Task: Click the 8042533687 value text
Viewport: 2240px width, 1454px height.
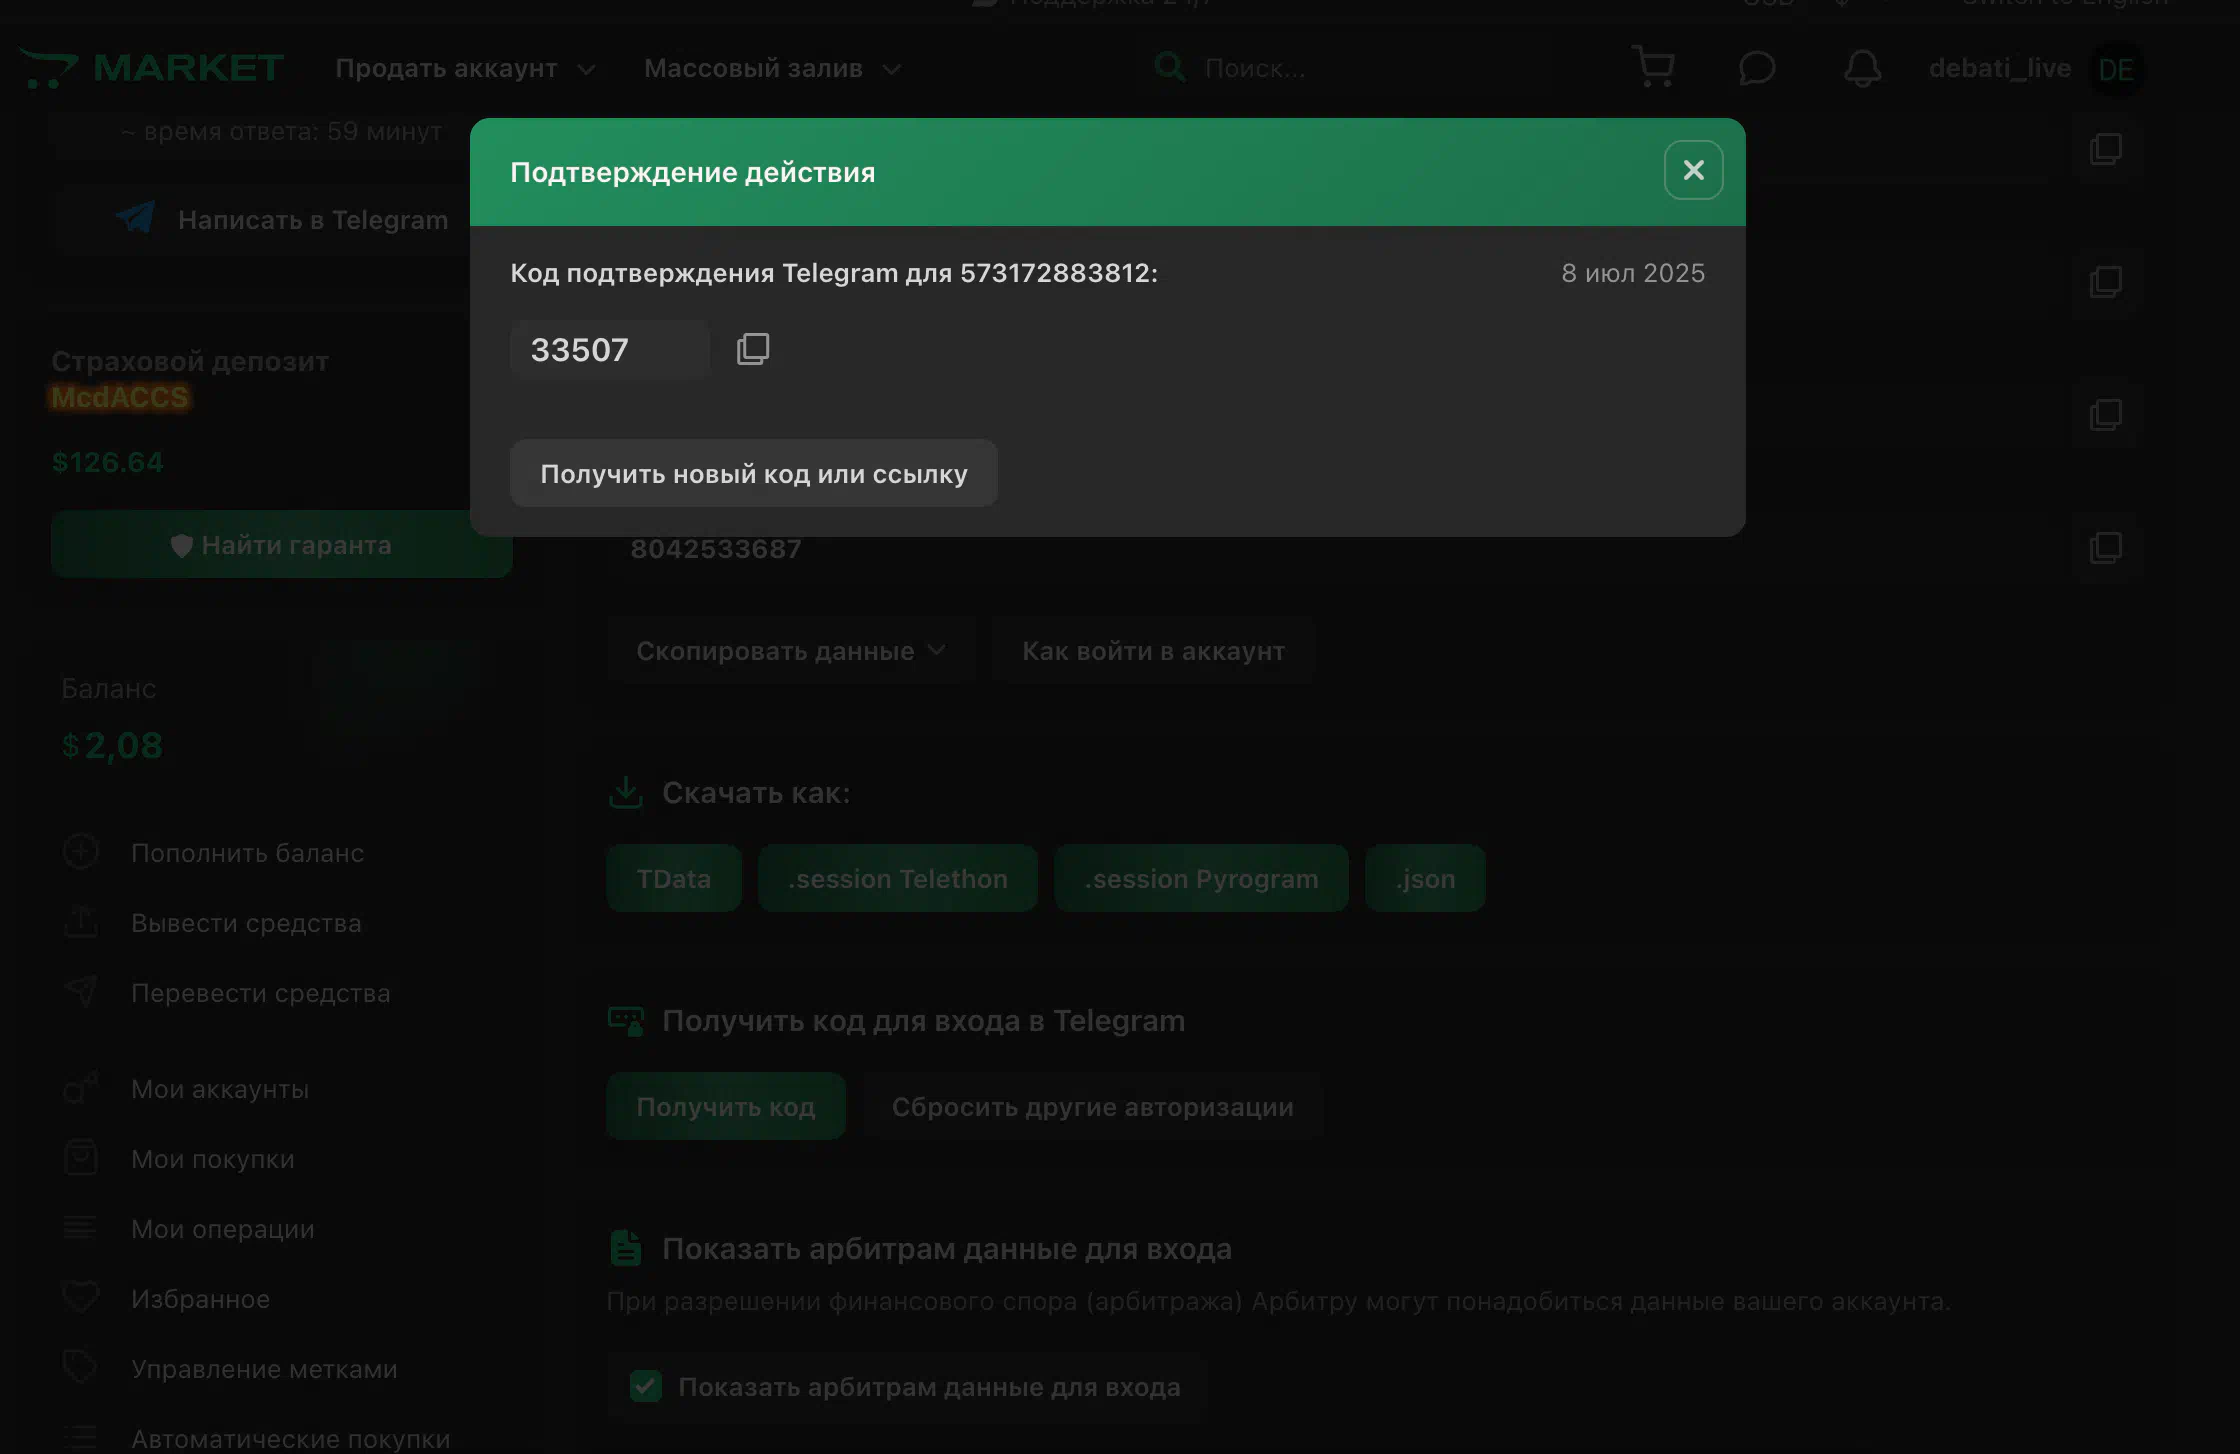Action: (x=716, y=549)
